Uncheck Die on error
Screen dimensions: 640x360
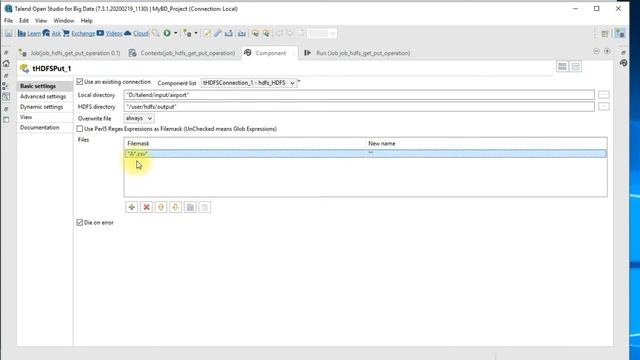pos(80,222)
